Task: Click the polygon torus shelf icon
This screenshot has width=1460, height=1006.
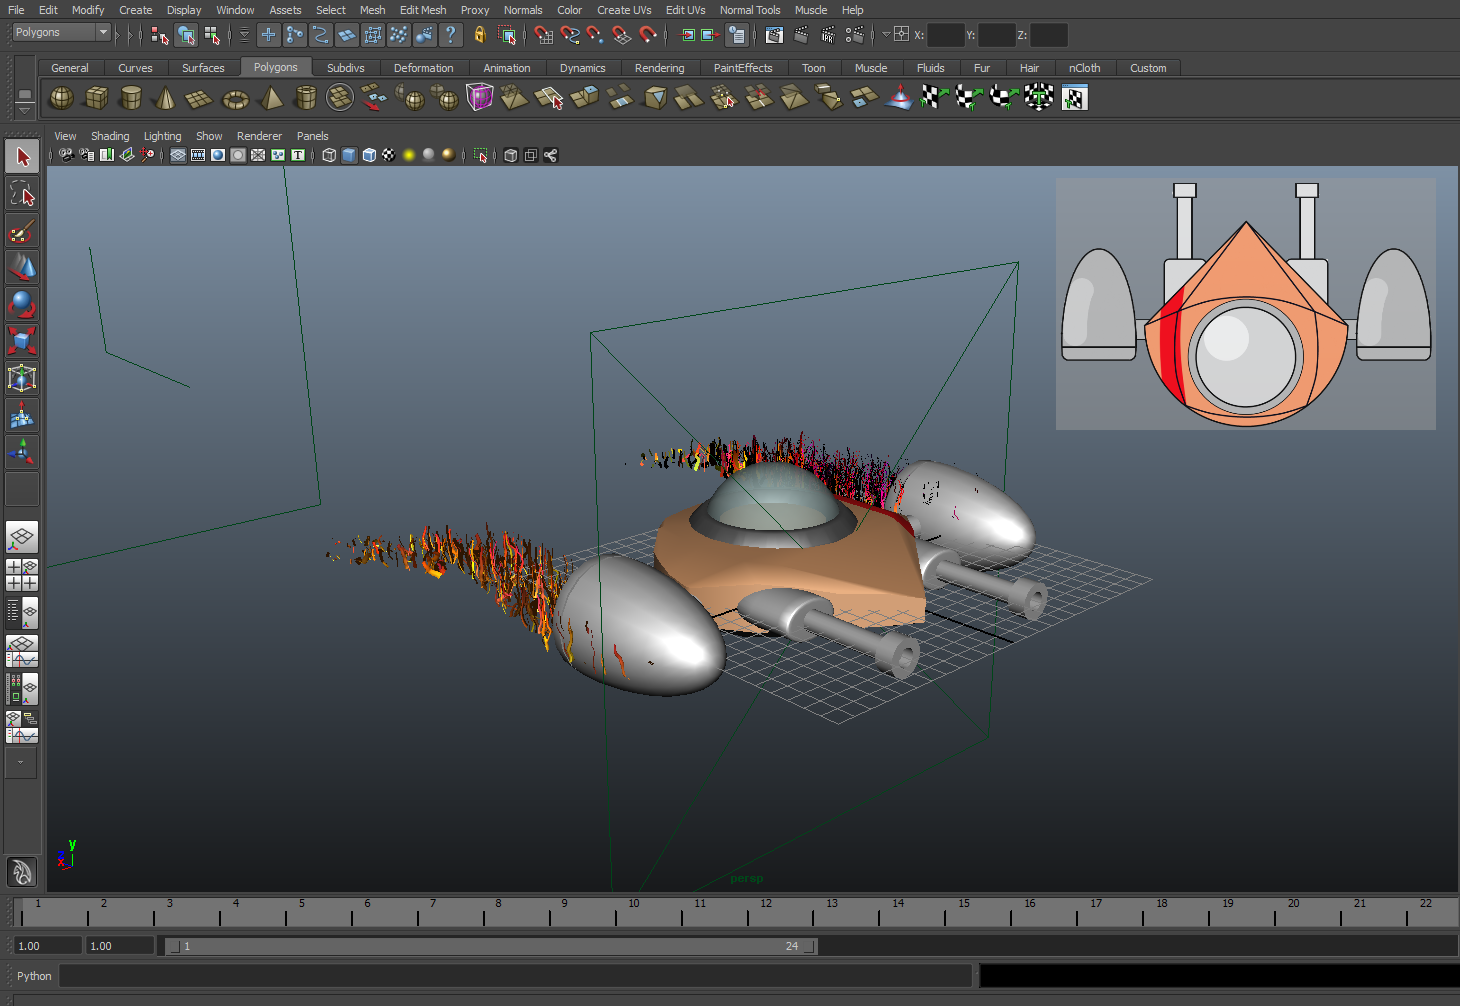Action: tap(235, 98)
